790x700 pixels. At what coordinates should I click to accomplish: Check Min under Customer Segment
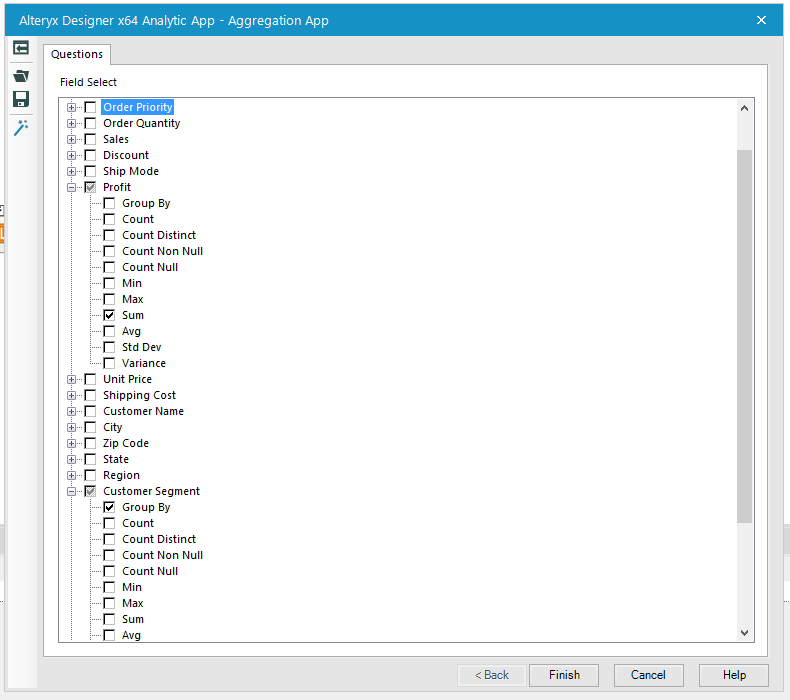[109, 587]
